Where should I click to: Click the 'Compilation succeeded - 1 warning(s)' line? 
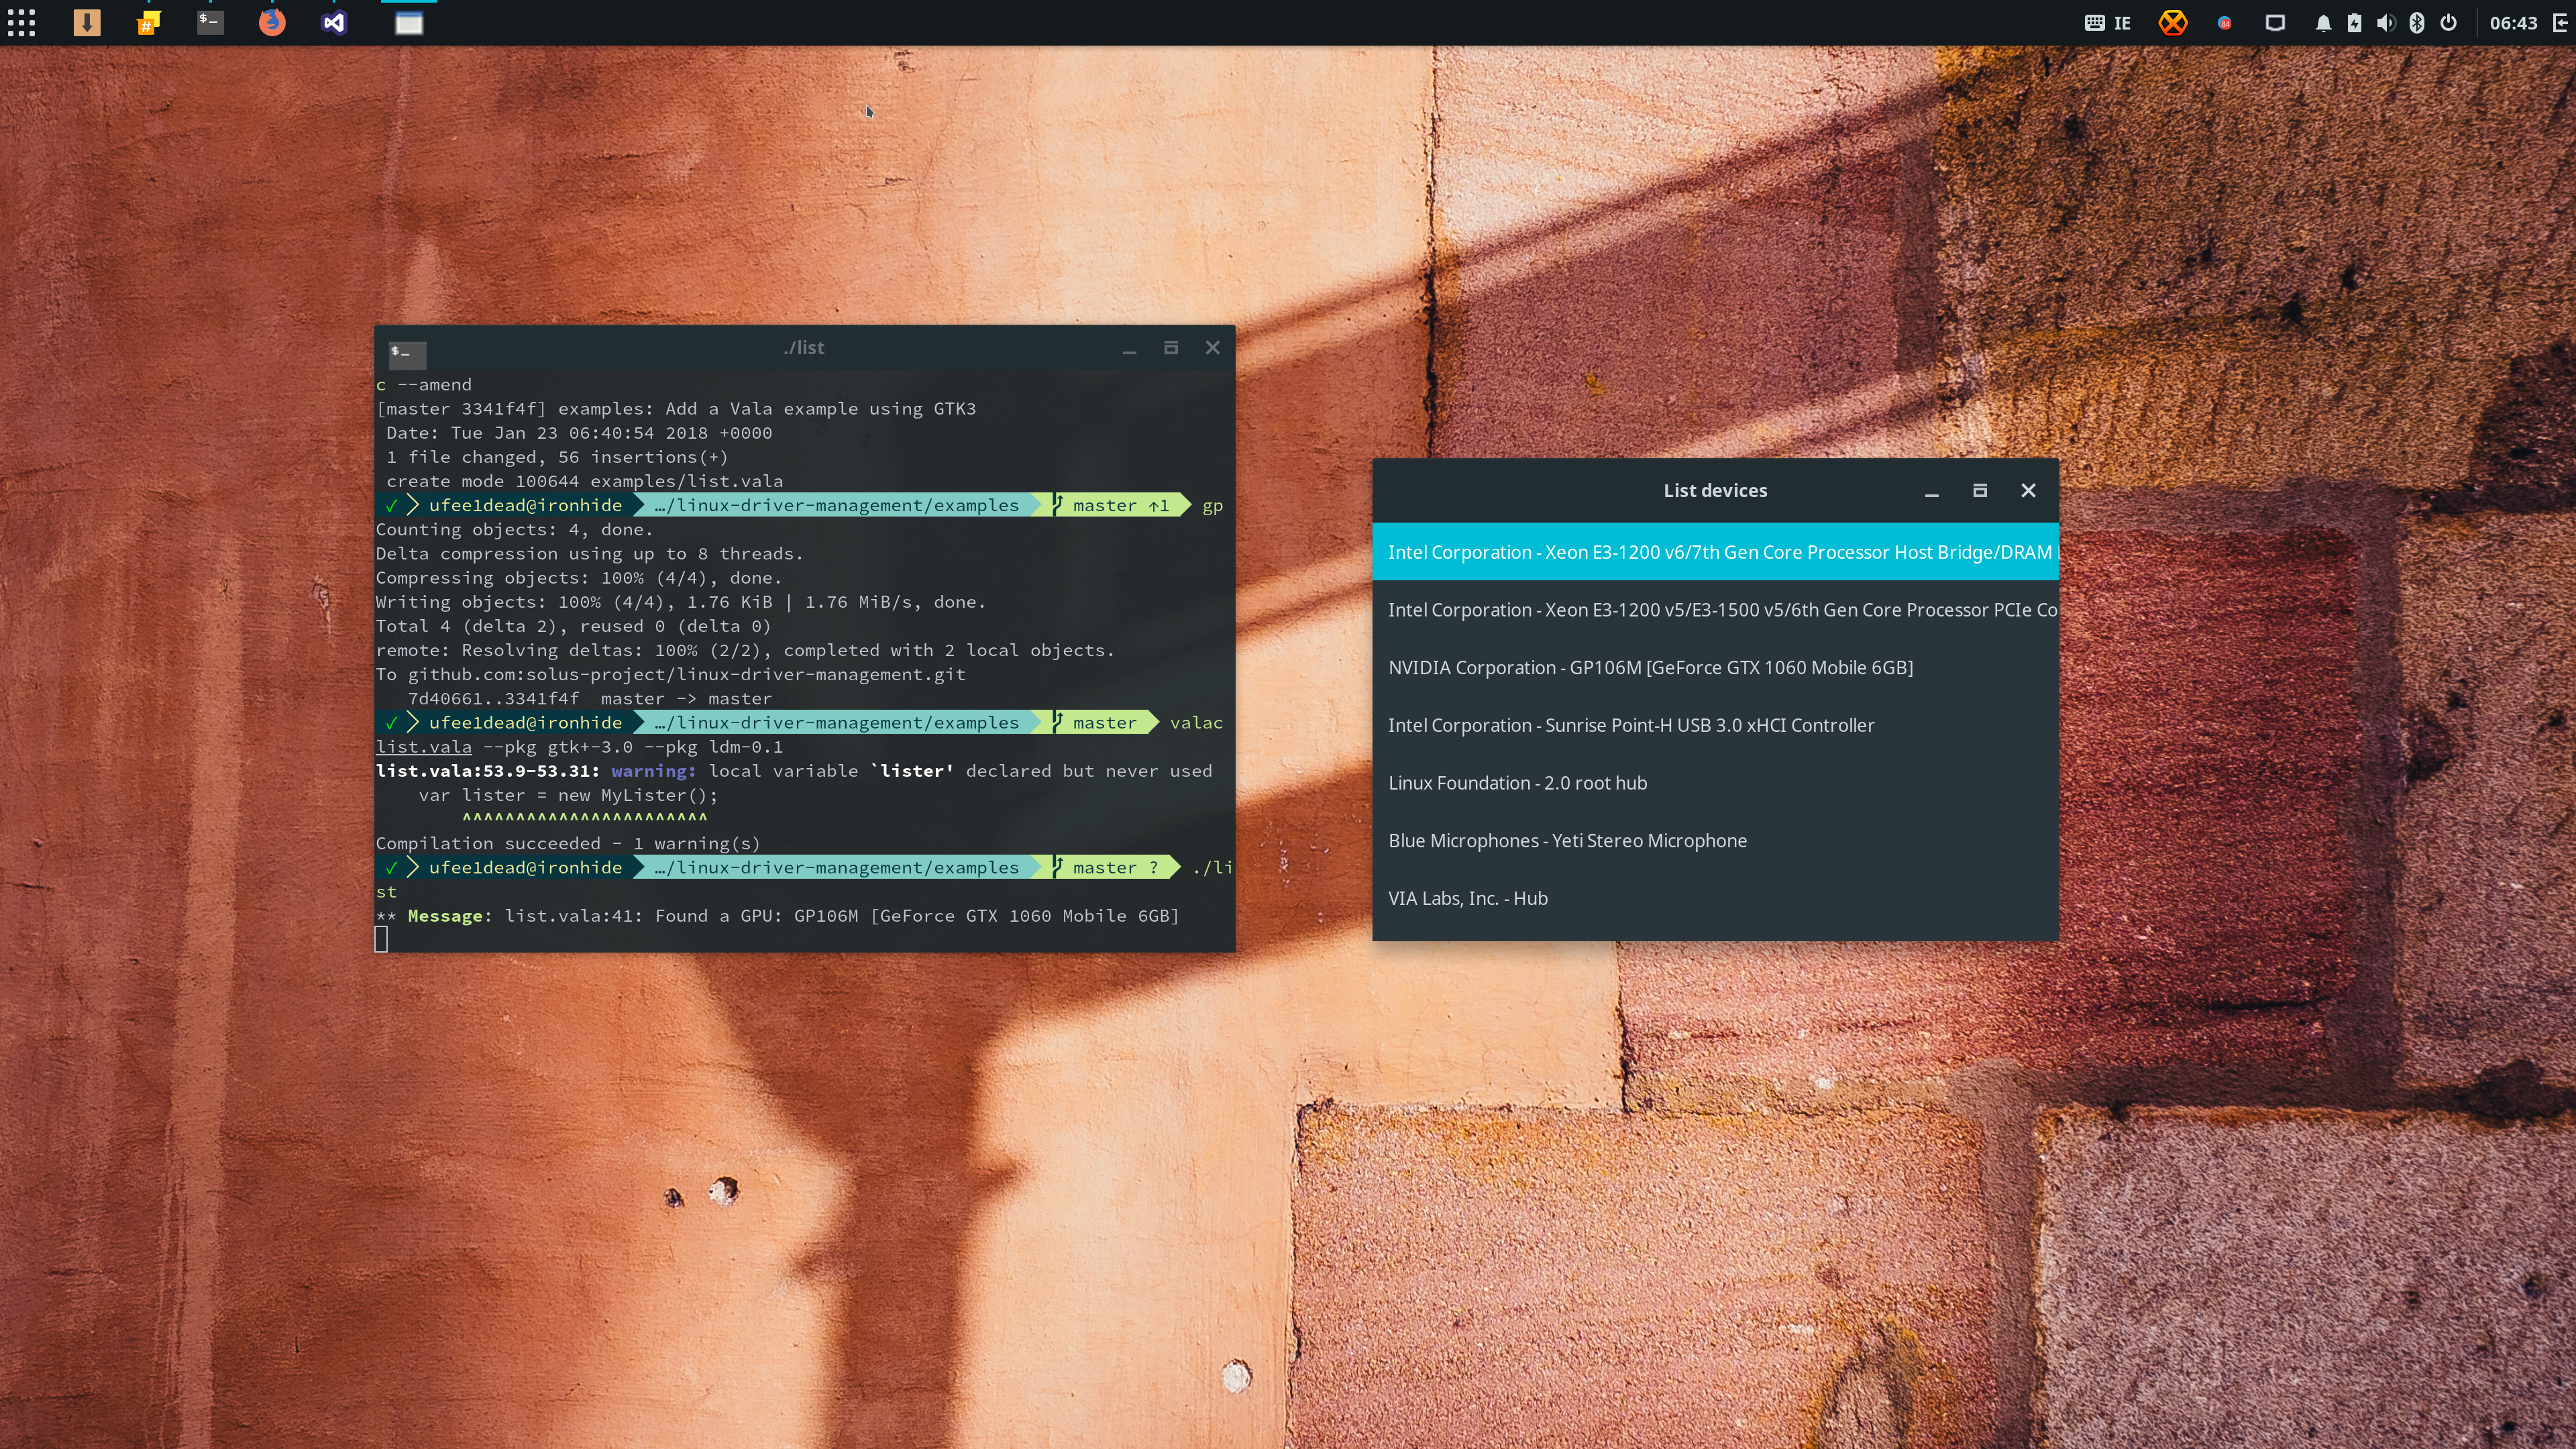coord(568,844)
